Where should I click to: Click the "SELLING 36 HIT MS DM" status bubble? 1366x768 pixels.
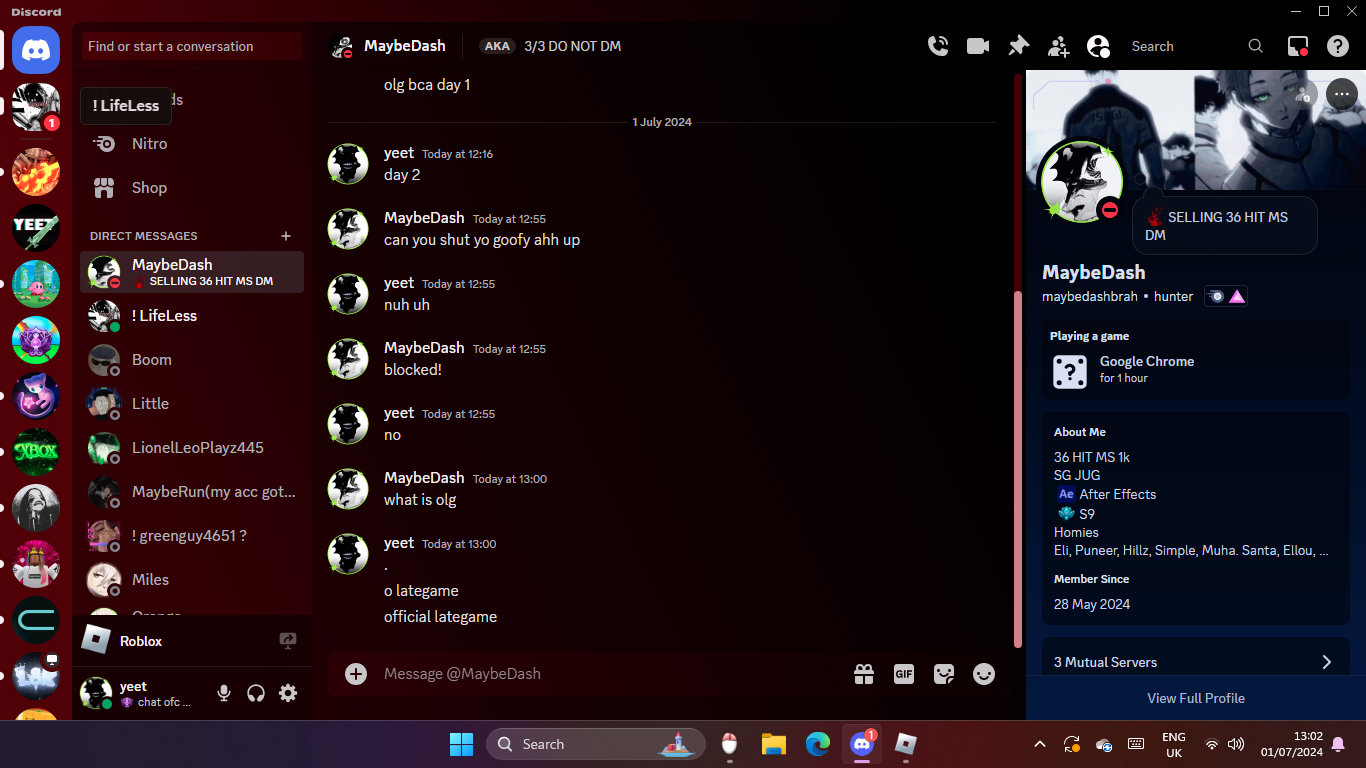(1225, 226)
